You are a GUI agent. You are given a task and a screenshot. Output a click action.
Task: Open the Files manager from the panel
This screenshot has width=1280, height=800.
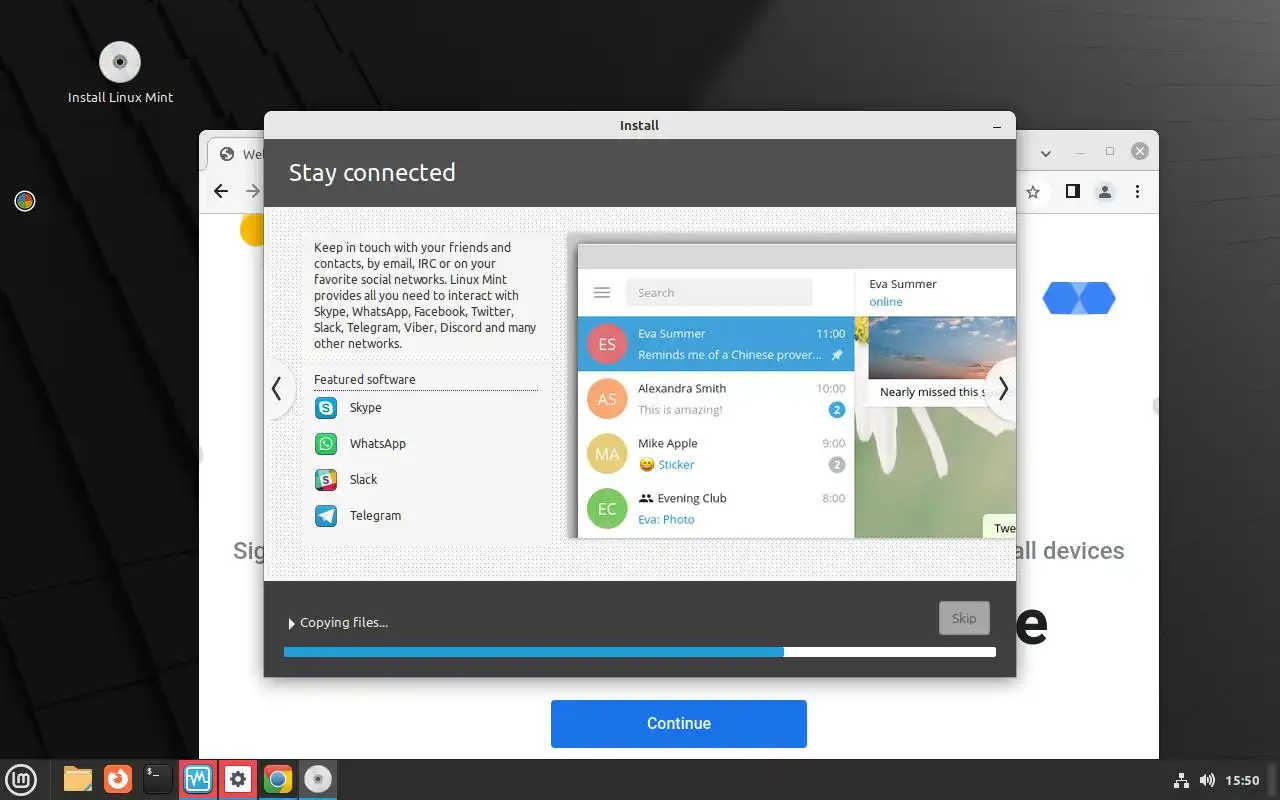(x=78, y=779)
